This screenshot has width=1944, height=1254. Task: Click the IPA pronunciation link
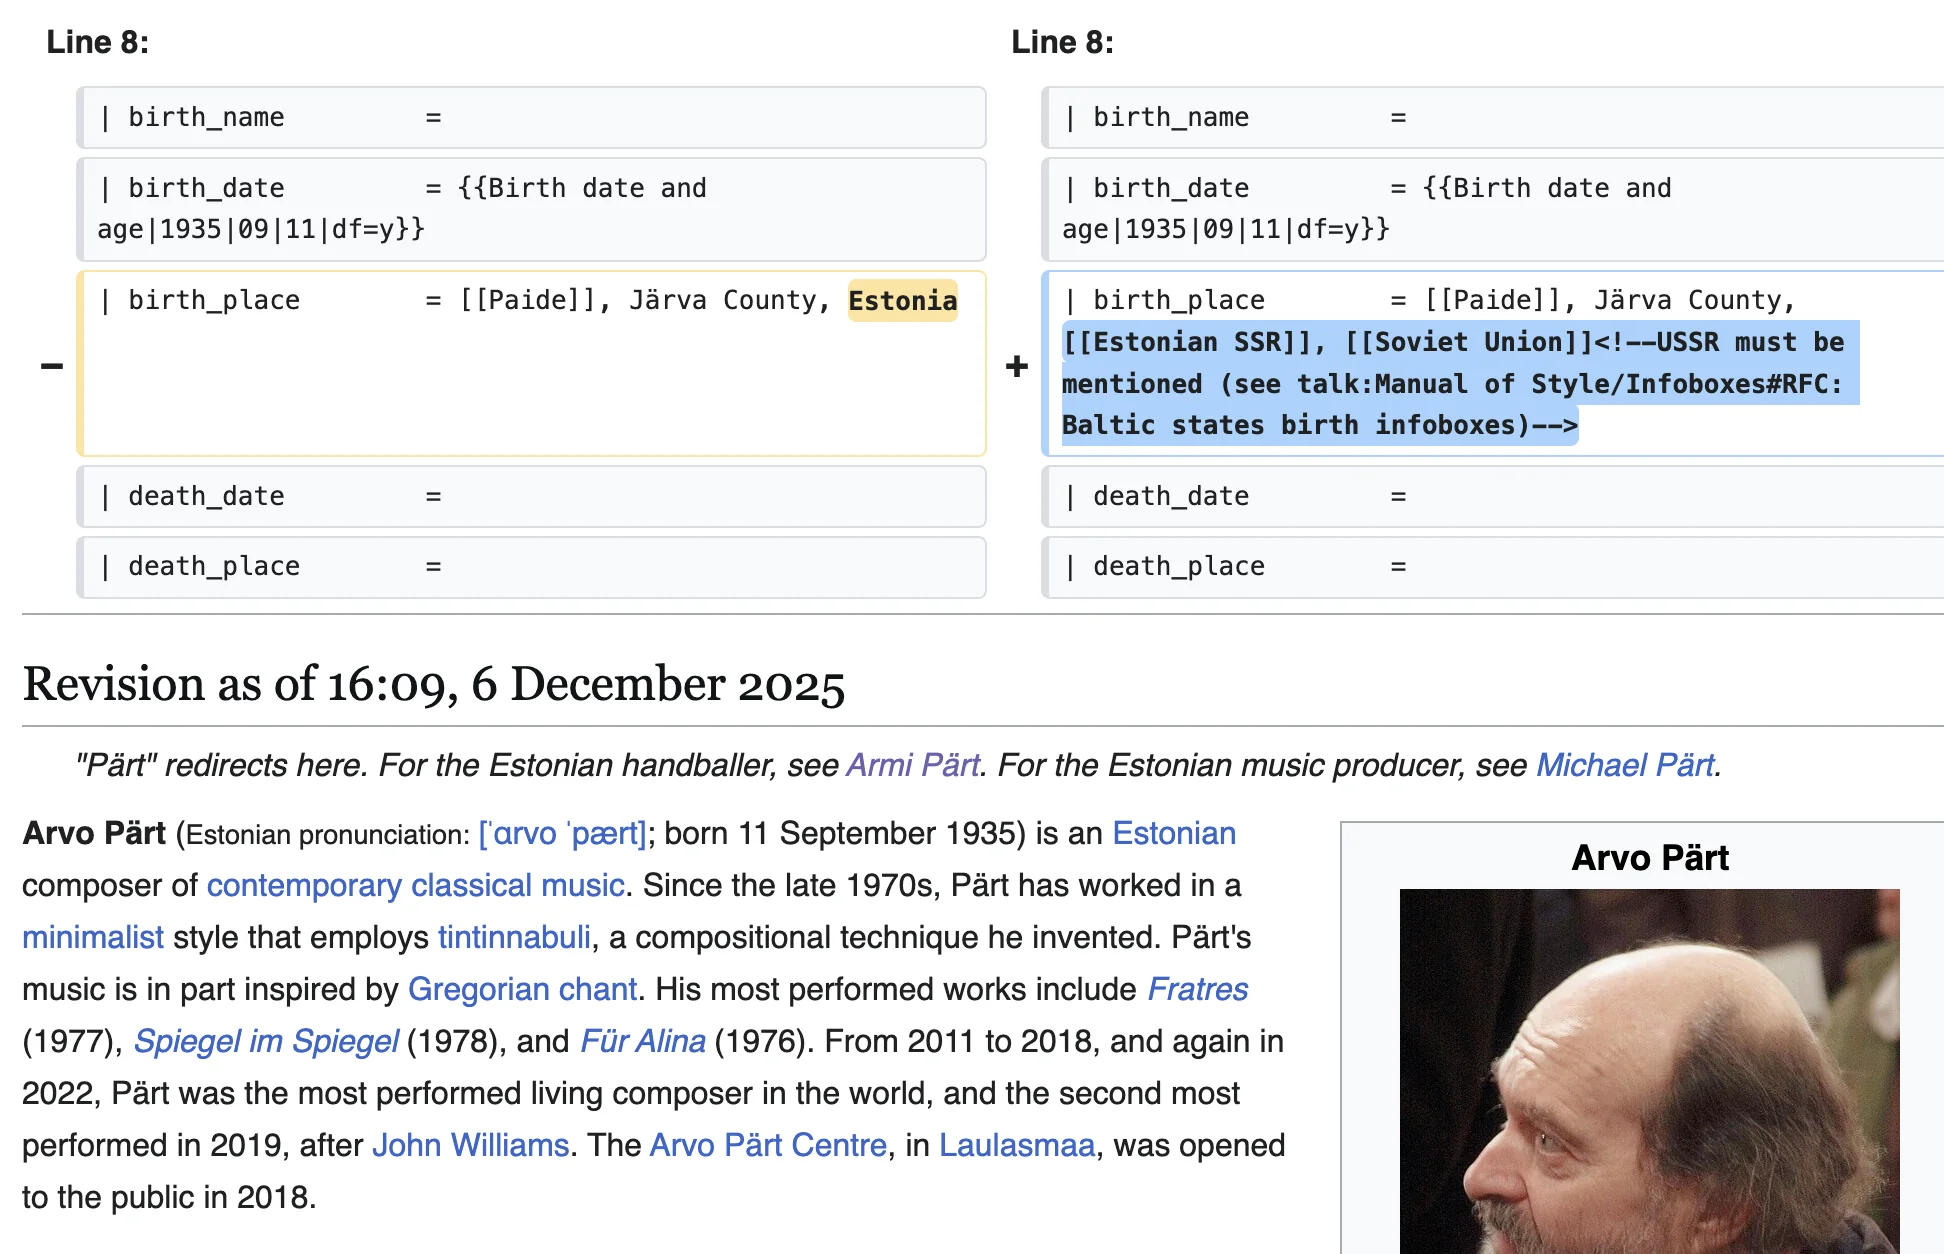pyautogui.click(x=562, y=833)
